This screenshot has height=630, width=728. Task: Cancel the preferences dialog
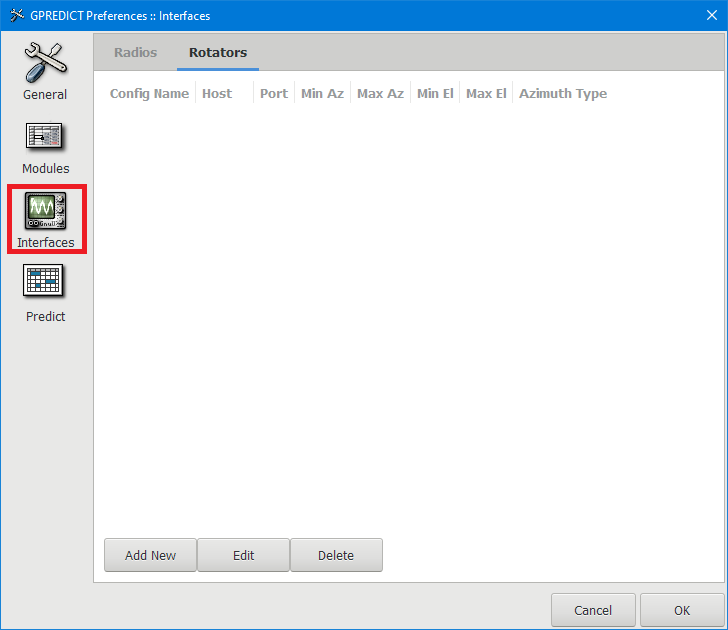[x=593, y=610]
